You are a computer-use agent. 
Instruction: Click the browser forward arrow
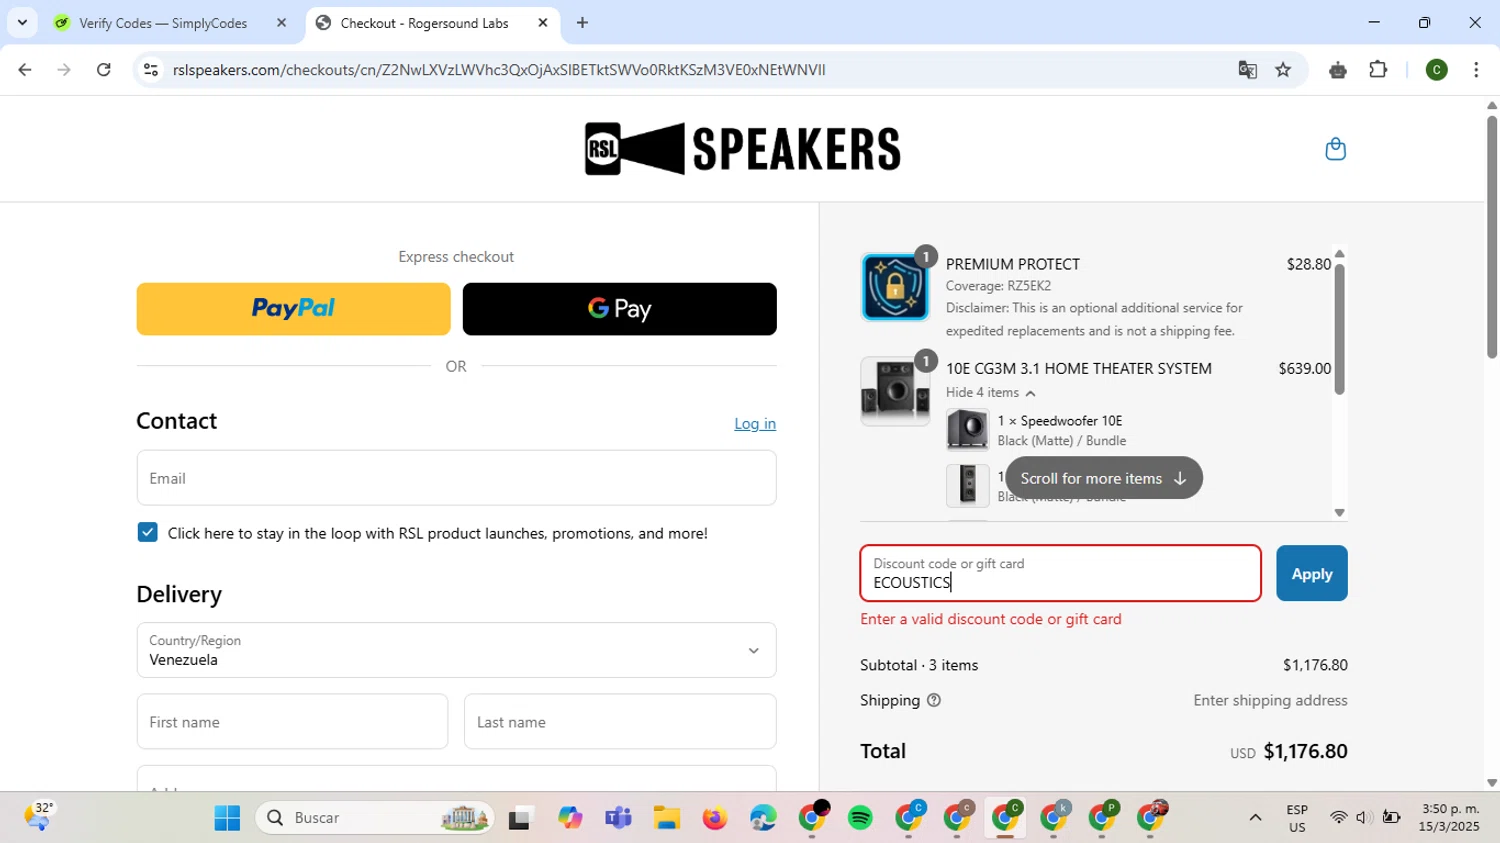click(x=64, y=70)
